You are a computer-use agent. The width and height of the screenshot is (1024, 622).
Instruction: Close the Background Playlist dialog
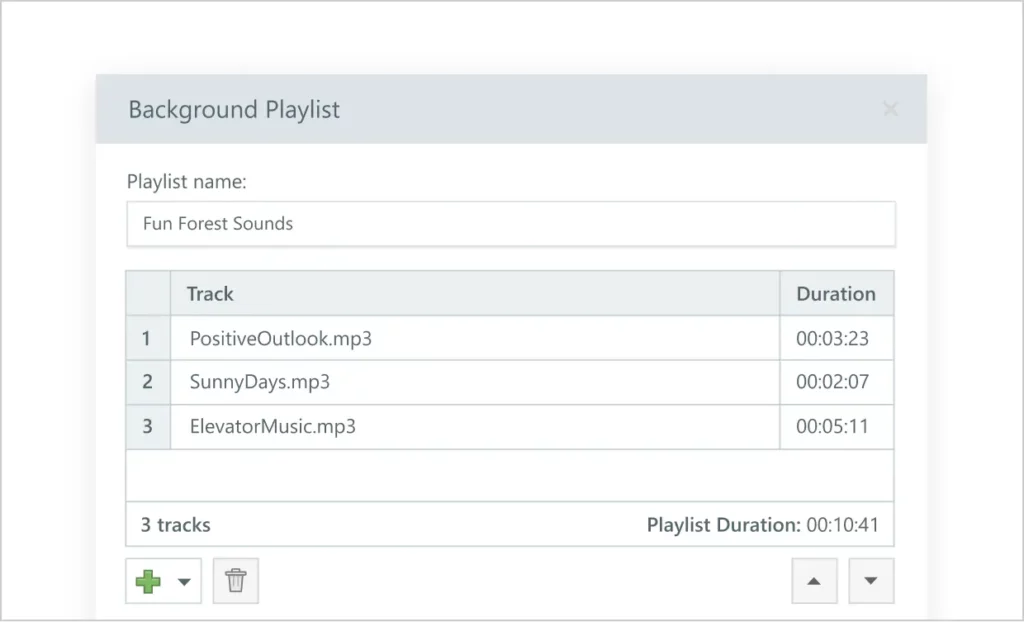pyautogui.click(x=890, y=109)
